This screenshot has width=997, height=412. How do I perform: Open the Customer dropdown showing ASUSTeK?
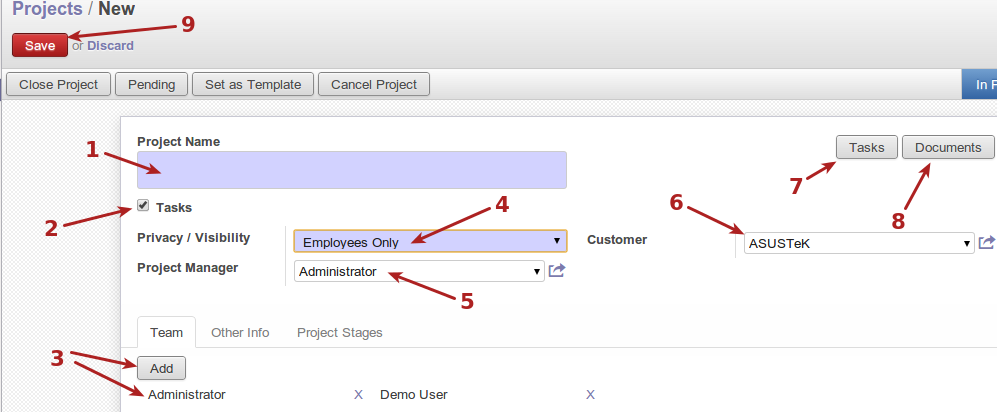(x=858, y=243)
